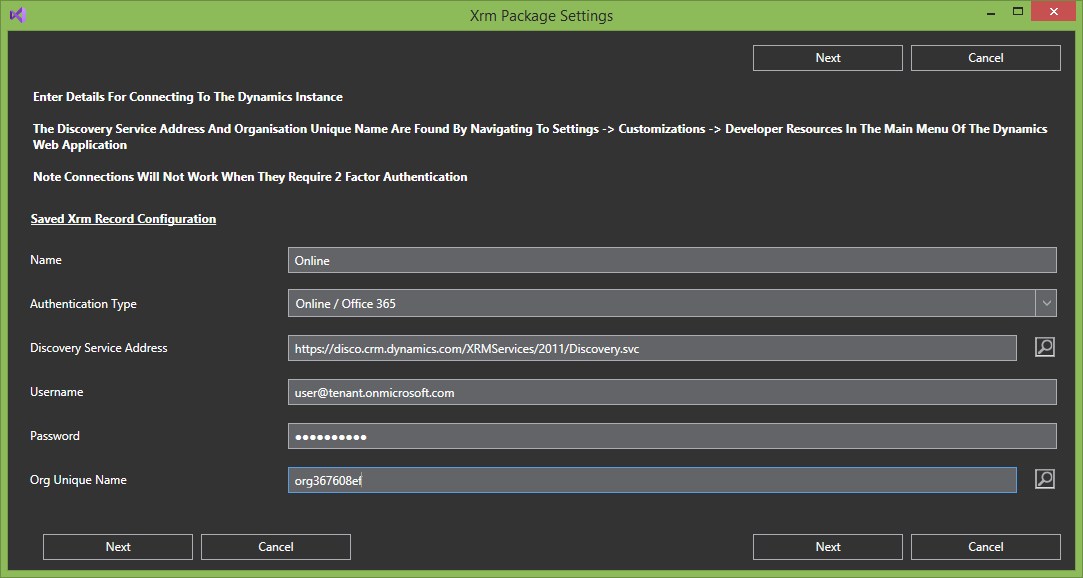Image resolution: width=1083 pixels, height=578 pixels.
Task: Click the bottom-left Cancel button
Action: [x=276, y=547]
